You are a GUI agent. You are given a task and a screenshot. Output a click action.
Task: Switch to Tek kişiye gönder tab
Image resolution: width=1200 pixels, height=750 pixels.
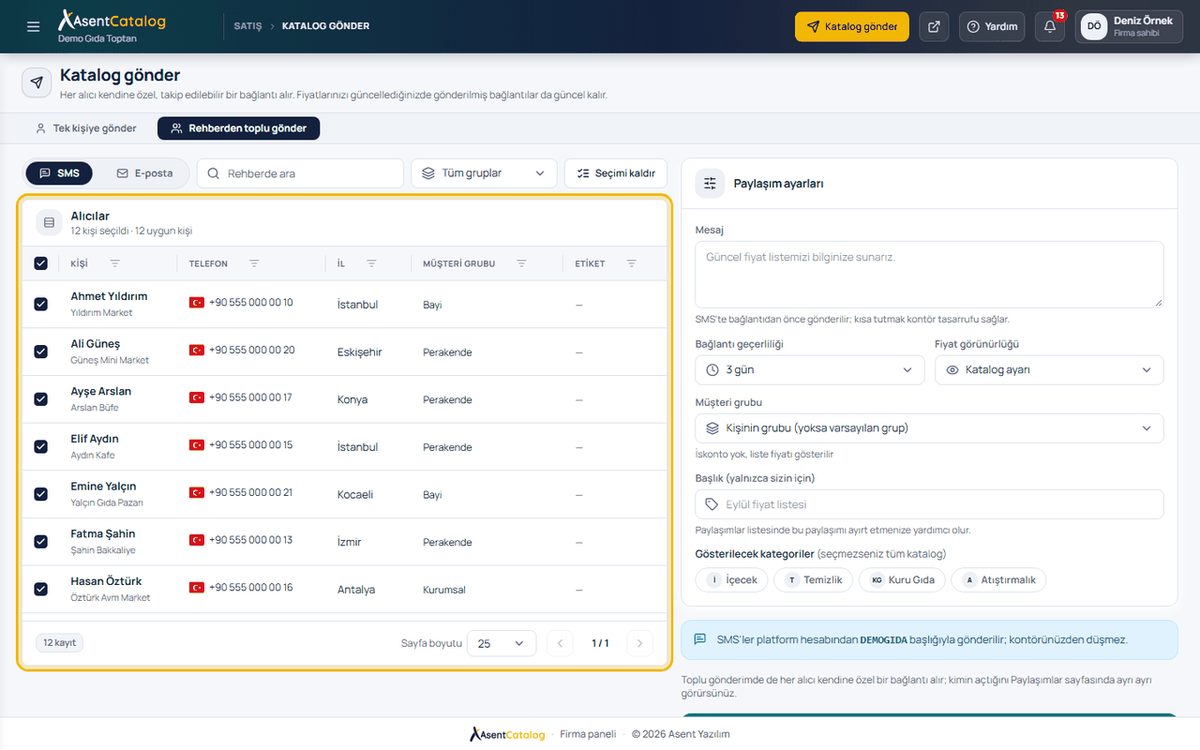(x=85, y=128)
